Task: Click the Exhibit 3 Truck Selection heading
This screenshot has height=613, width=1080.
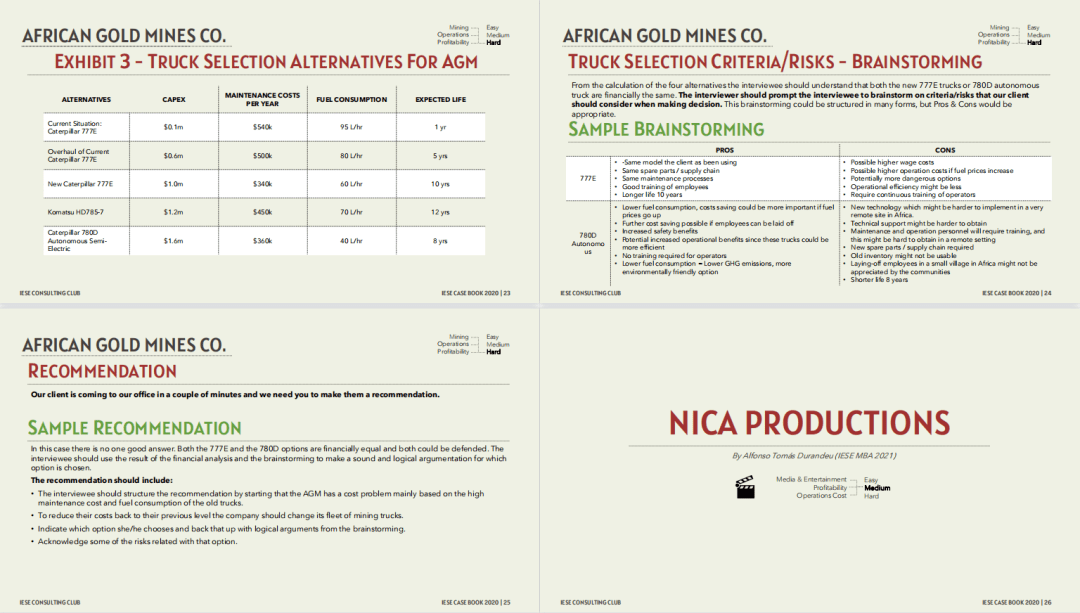Action: tap(265, 62)
